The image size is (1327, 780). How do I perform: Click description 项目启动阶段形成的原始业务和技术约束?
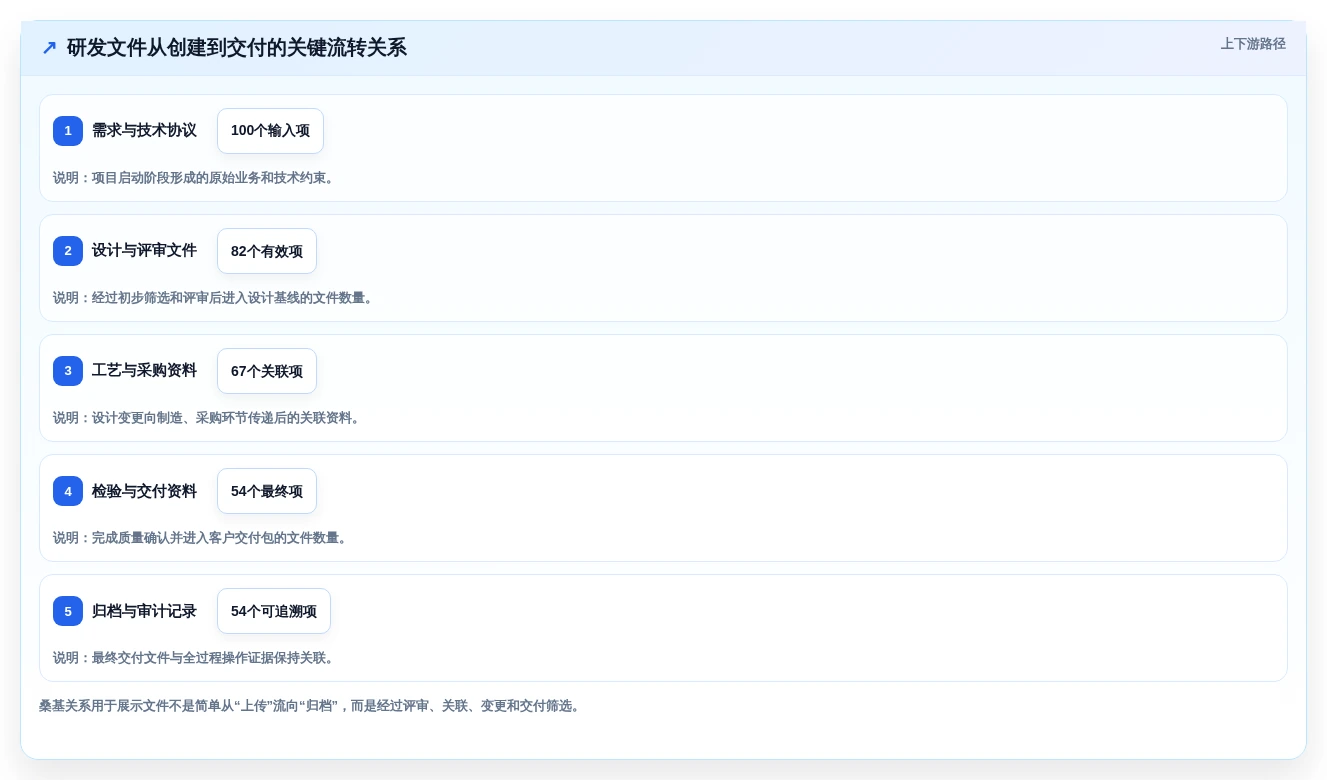click(195, 178)
